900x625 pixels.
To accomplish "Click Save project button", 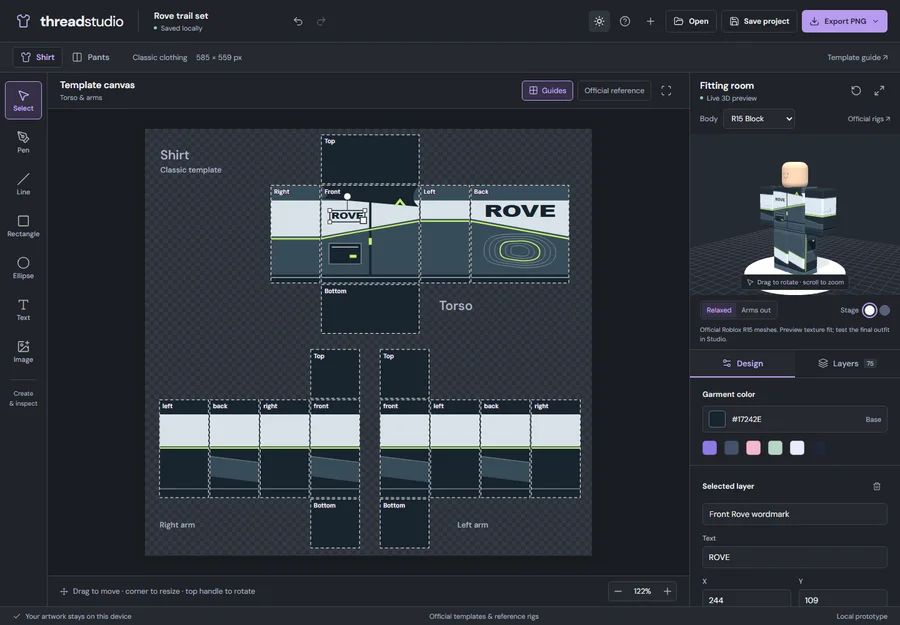I will tap(759, 21).
